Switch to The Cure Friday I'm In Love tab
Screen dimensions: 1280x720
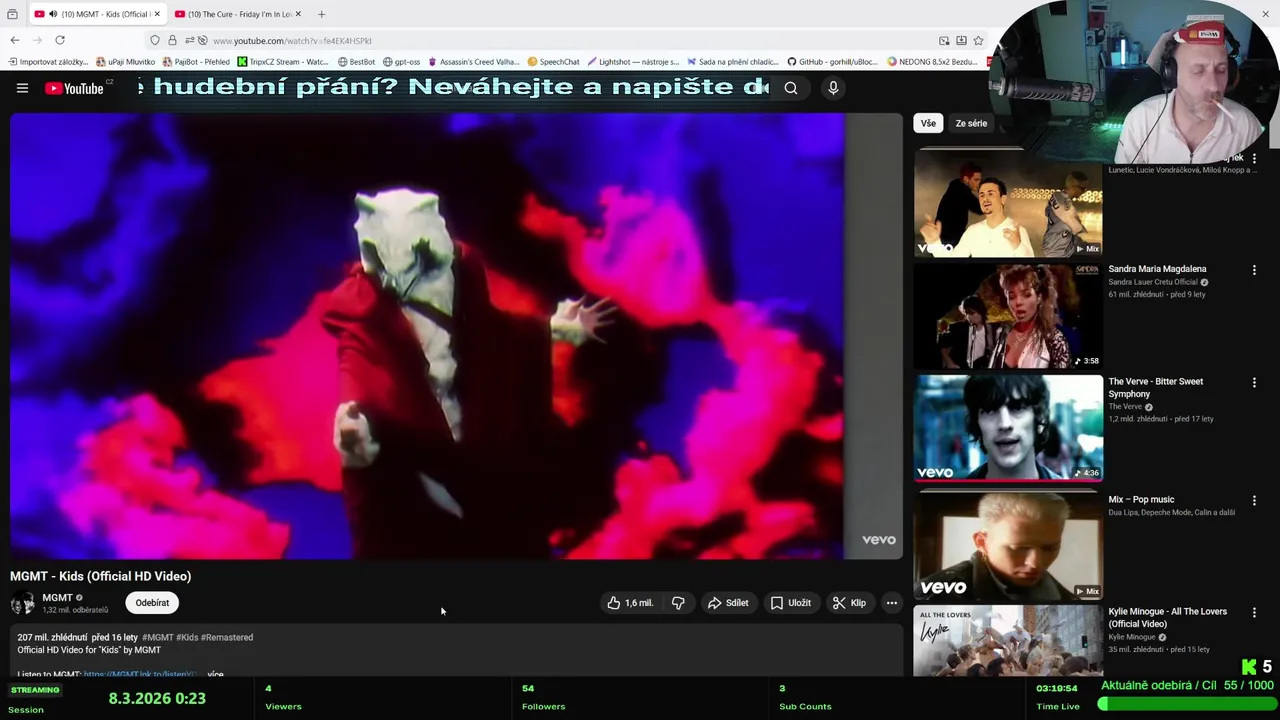pyautogui.click(x=238, y=14)
